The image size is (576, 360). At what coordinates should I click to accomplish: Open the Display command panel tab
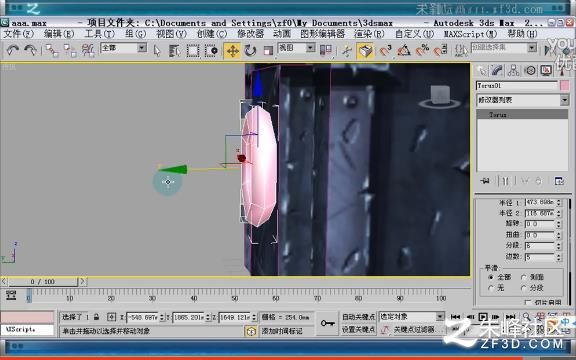pos(546,71)
